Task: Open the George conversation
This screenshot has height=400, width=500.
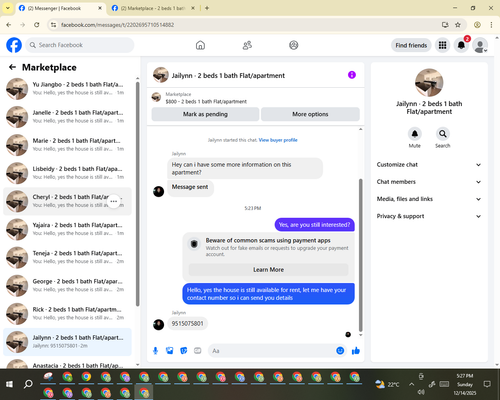Action: 68,286
